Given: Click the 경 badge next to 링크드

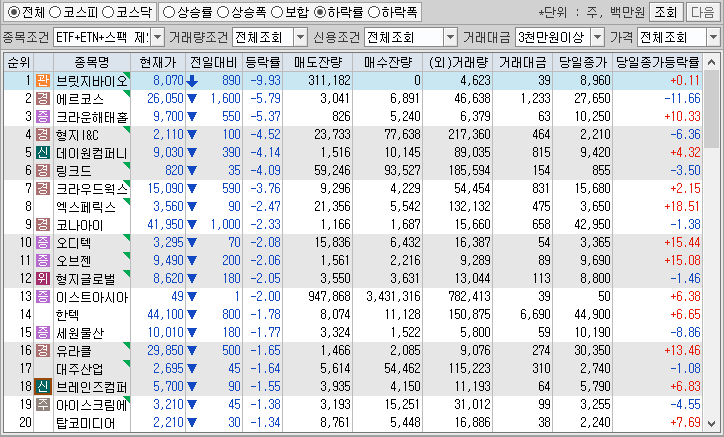Looking at the screenshot, I should 43,171.
